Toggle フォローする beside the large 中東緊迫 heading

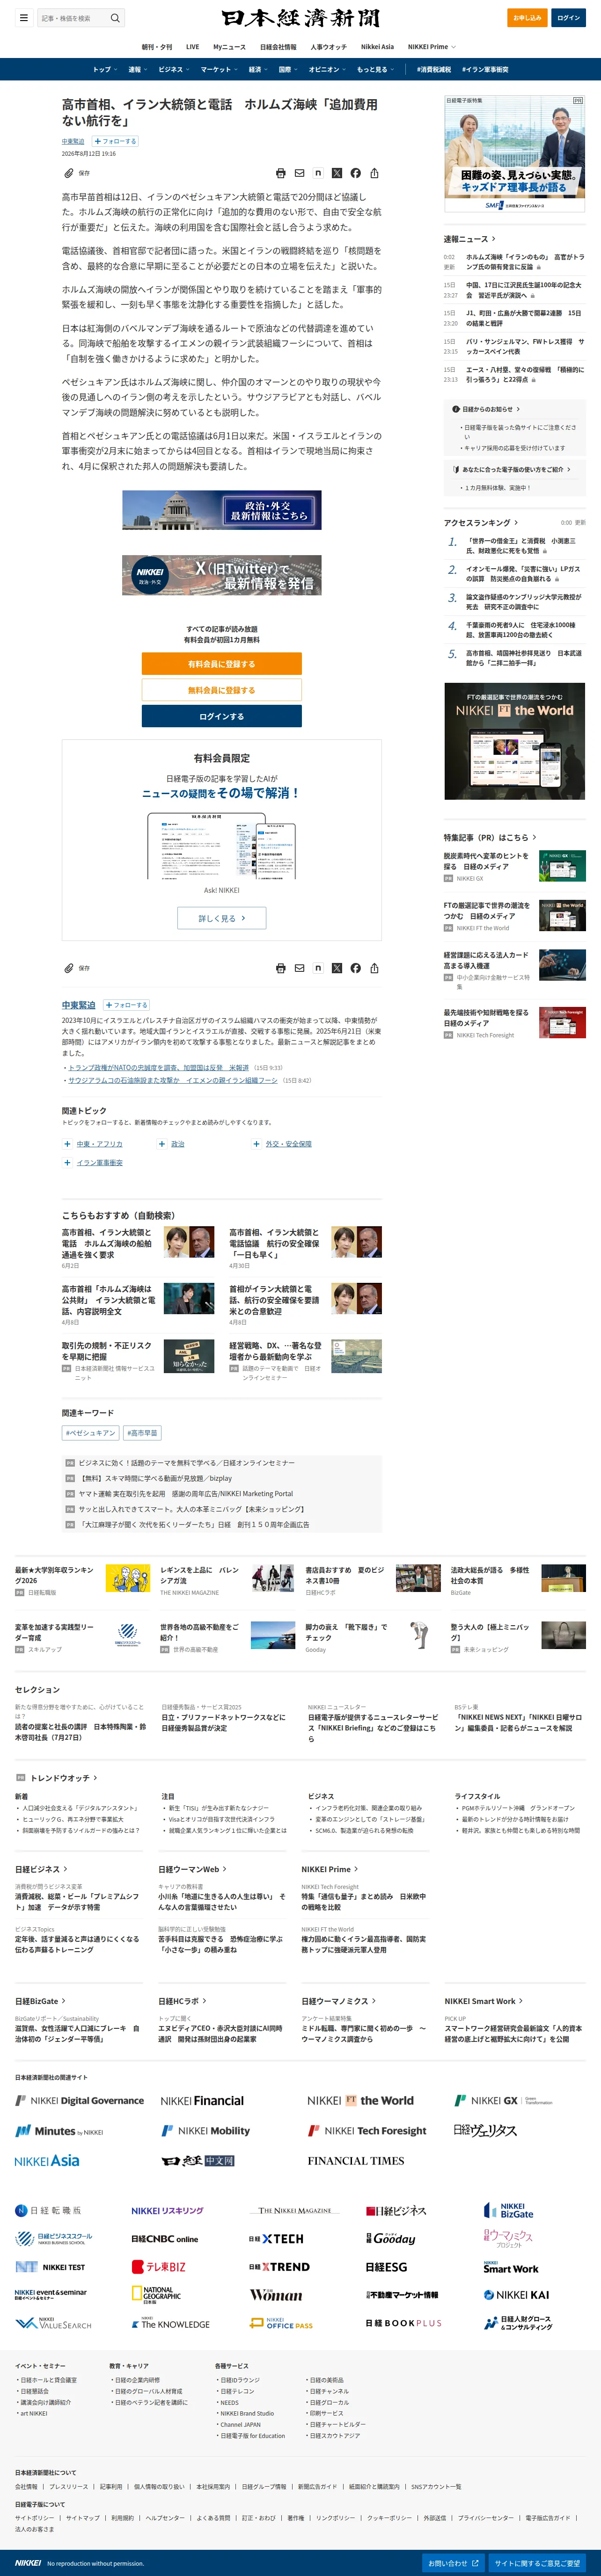coord(126,1005)
